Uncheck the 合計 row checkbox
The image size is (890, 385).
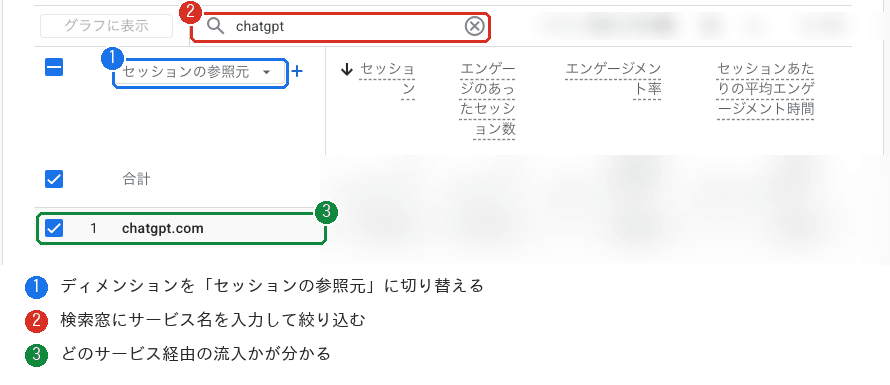(x=54, y=179)
